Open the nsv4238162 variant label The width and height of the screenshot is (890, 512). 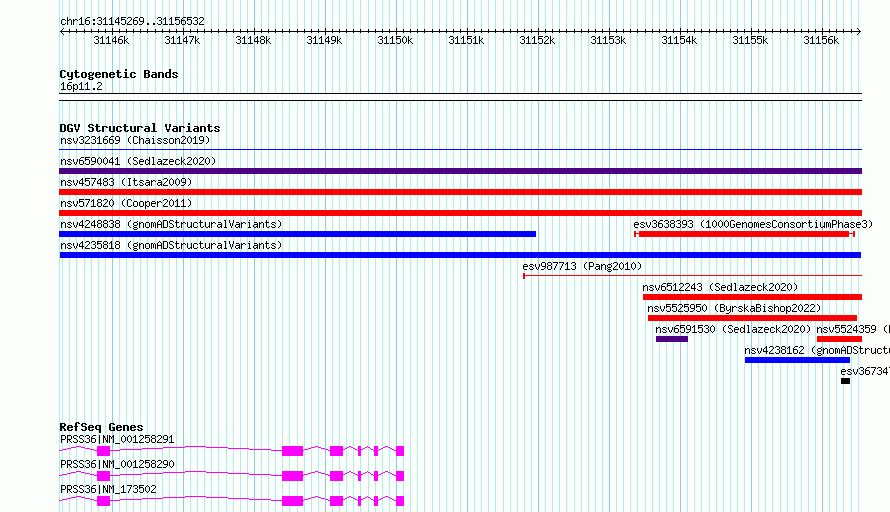[817, 350]
